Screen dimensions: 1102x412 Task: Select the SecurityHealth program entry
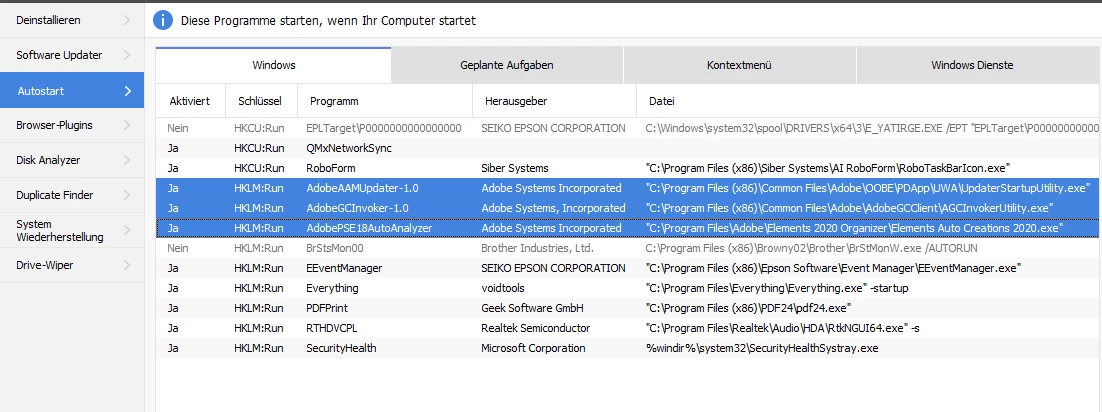(341, 348)
